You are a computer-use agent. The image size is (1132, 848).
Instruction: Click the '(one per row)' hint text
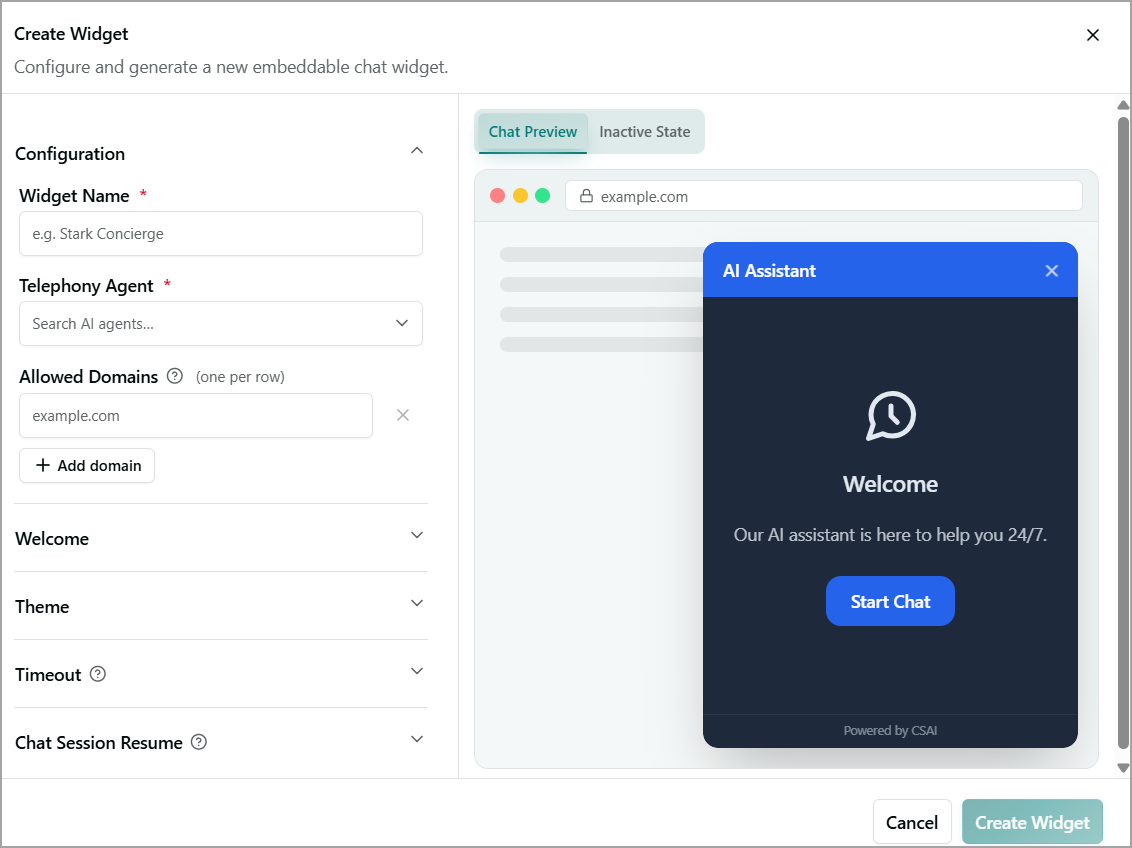point(240,377)
